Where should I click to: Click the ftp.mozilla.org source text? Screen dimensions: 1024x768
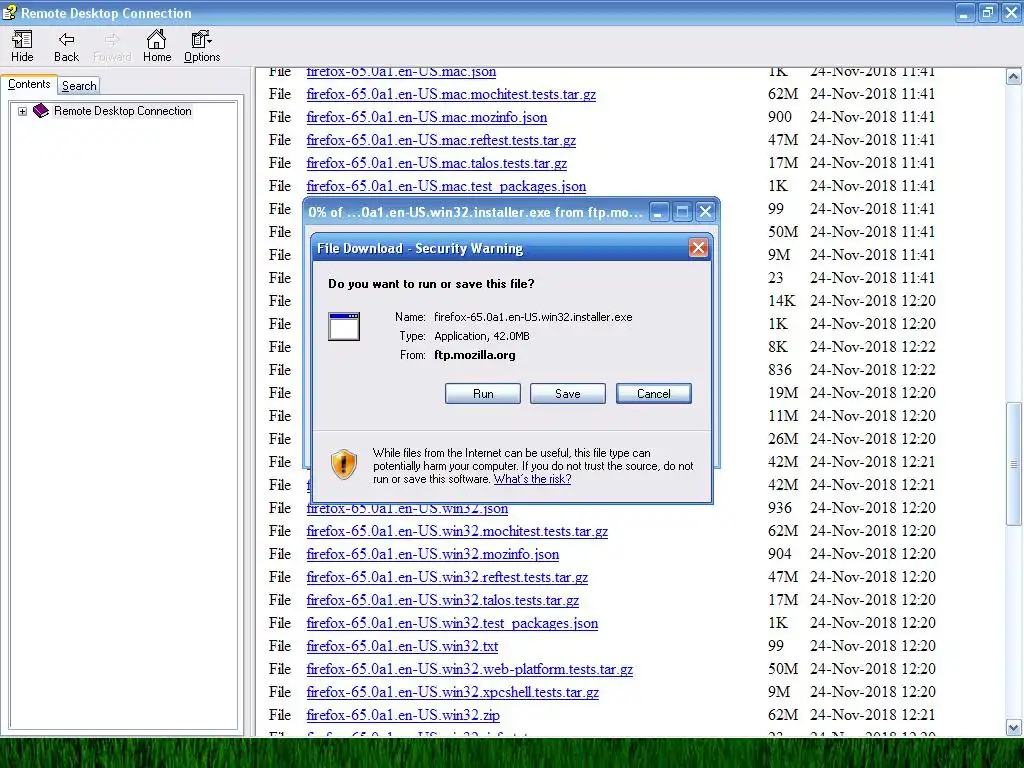pos(475,355)
